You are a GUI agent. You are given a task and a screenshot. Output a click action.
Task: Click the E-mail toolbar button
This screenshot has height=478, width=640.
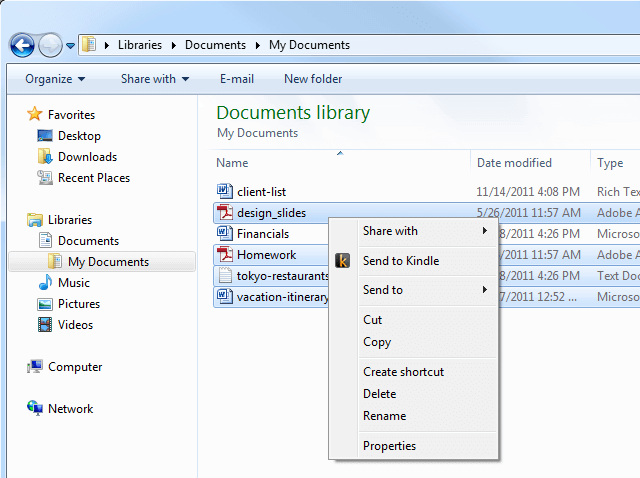point(237,79)
